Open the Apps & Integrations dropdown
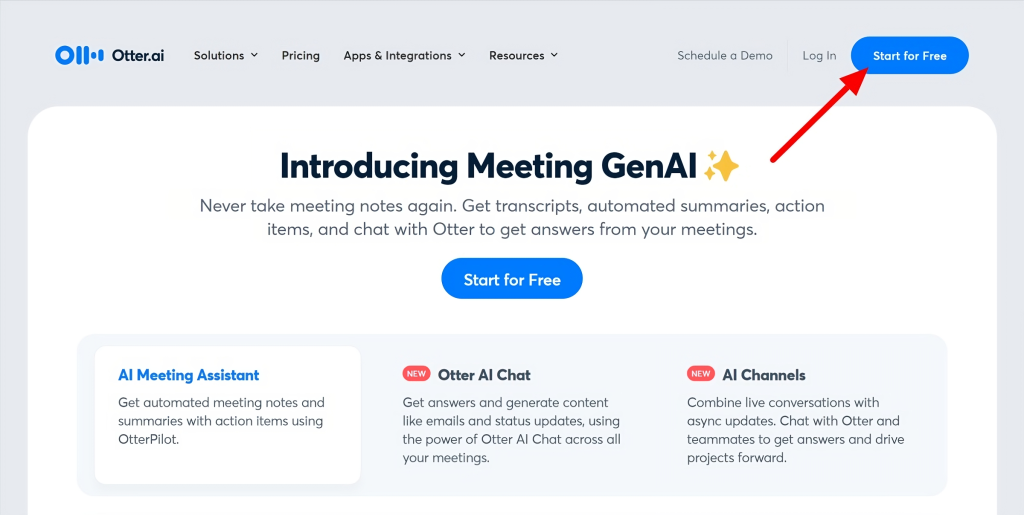 (x=404, y=56)
